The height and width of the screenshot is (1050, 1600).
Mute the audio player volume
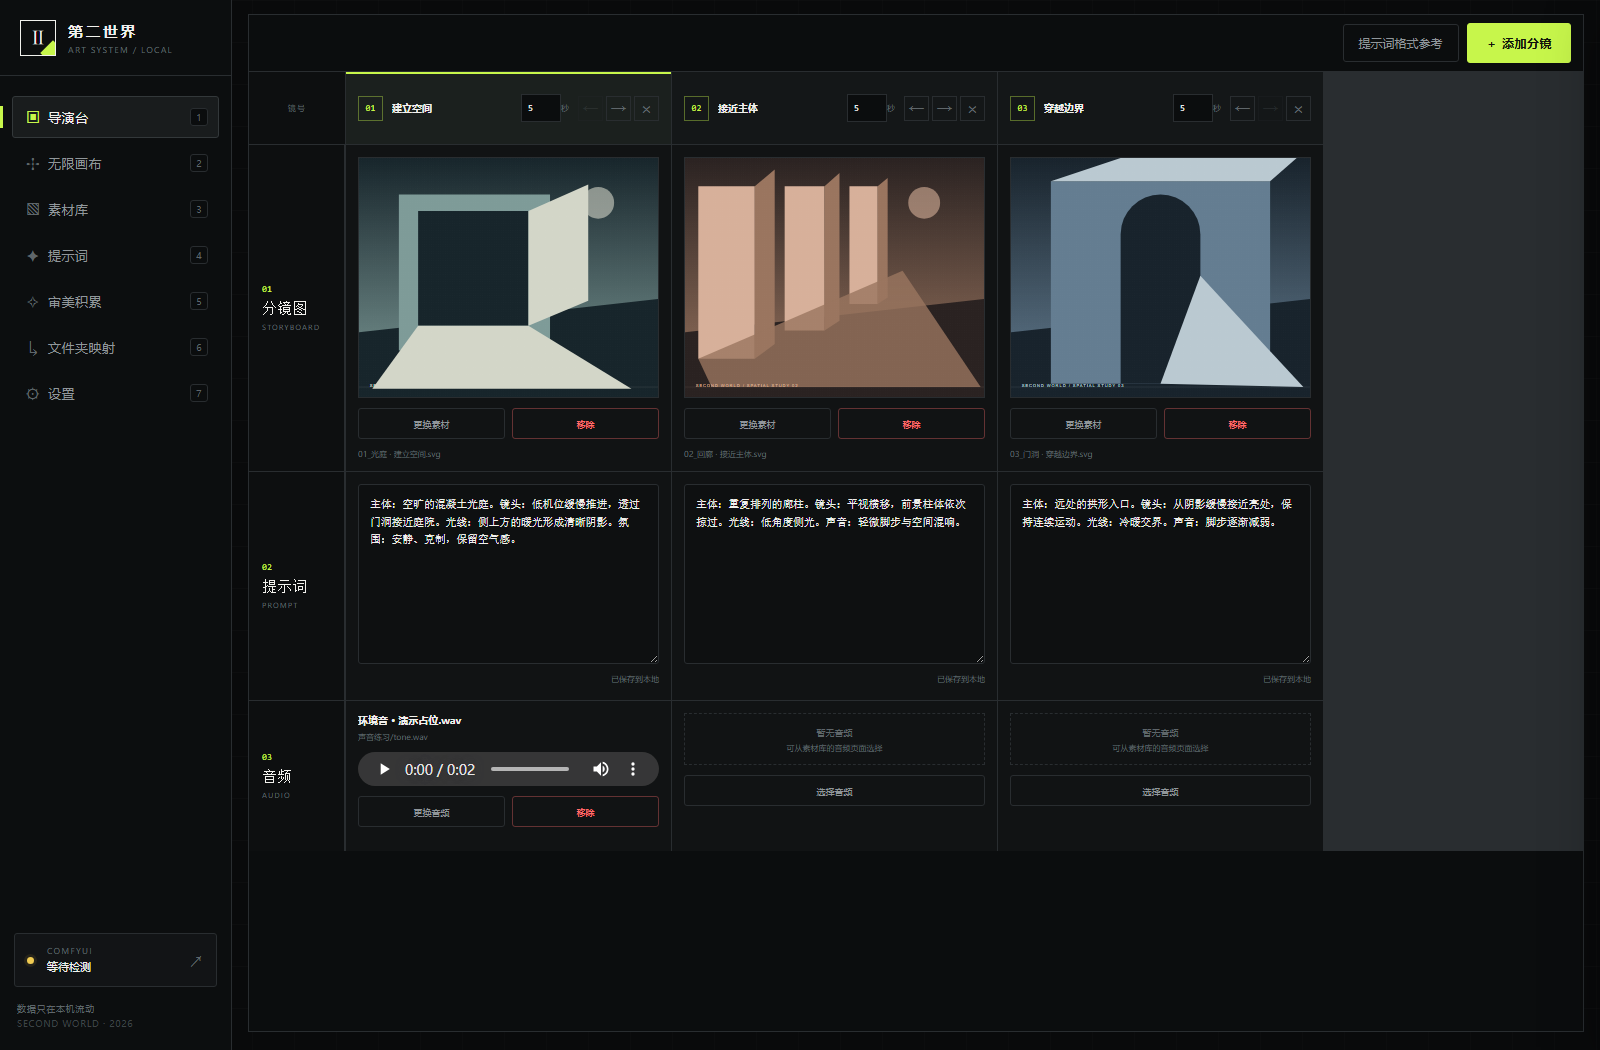pos(600,769)
